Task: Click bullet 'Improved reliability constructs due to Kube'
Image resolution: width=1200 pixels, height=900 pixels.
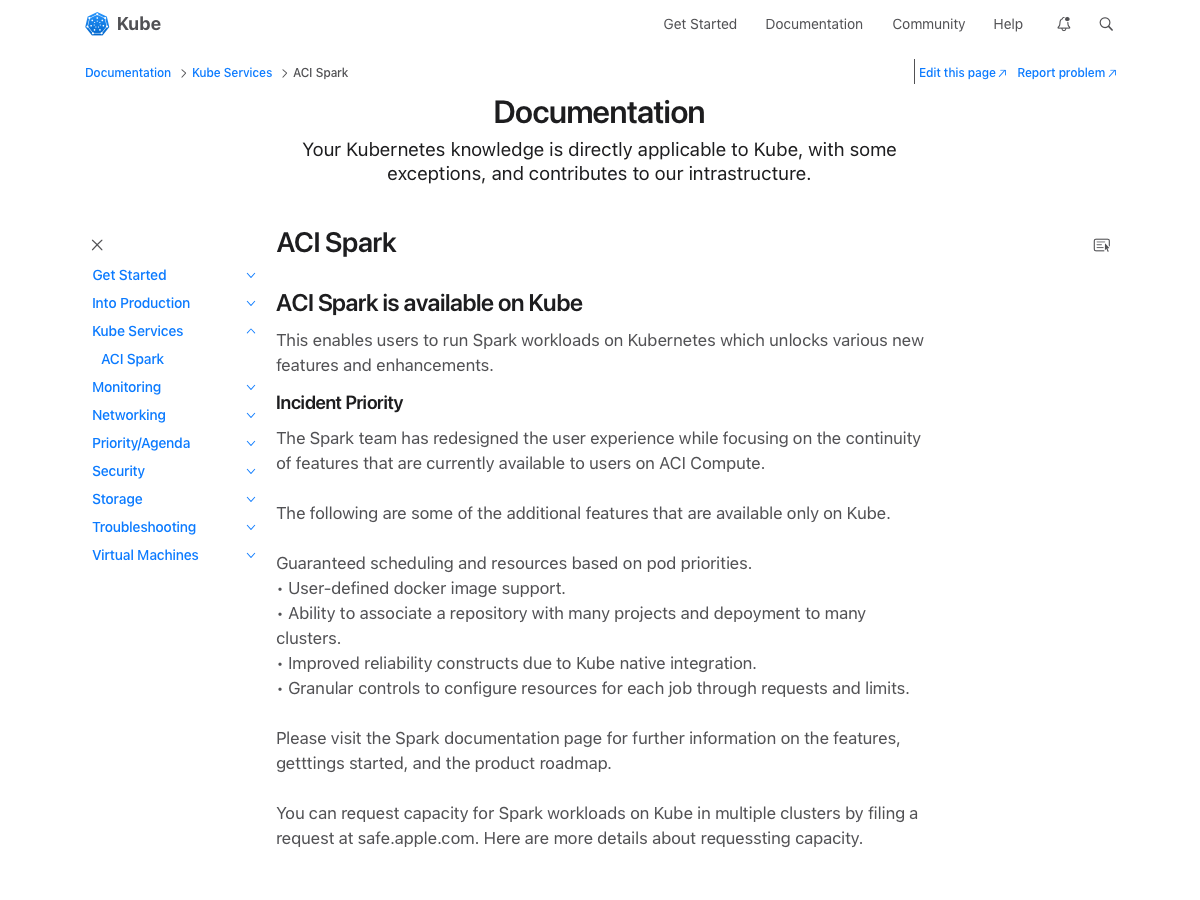Action: [x=516, y=663]
